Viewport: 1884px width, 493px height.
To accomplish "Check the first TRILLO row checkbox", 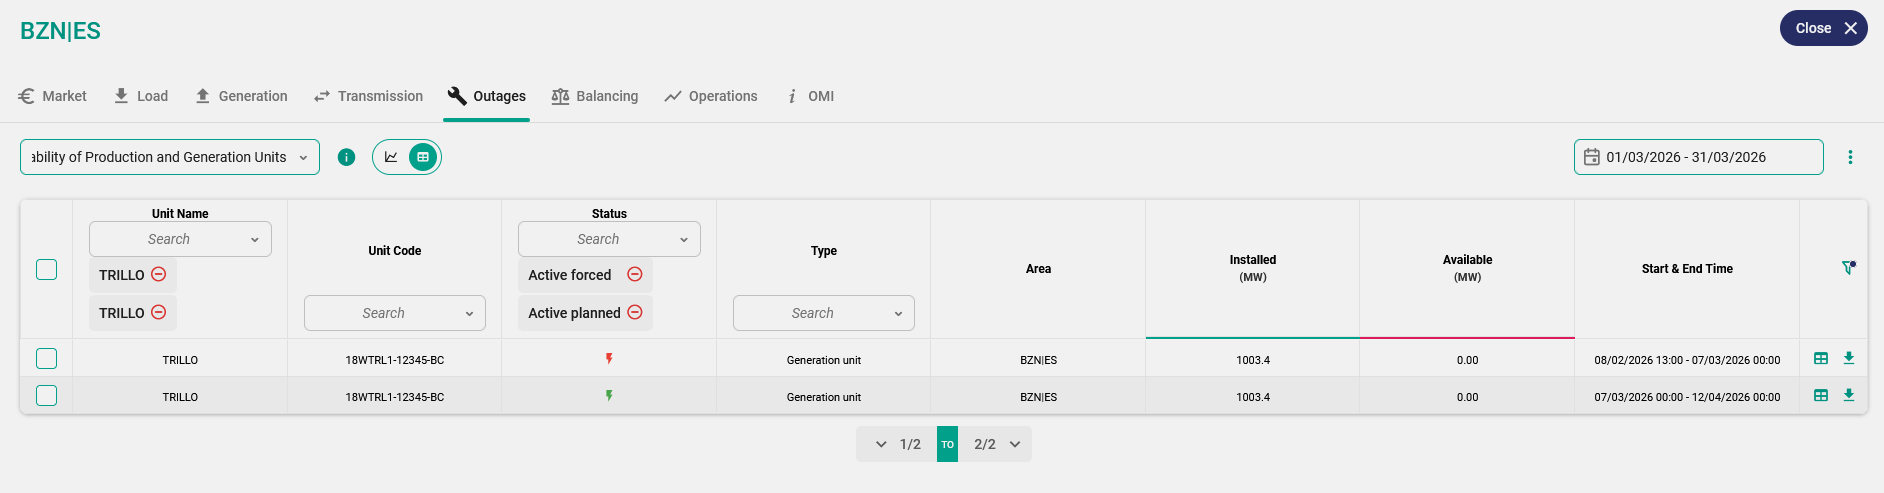I will [x=47, y=359].
